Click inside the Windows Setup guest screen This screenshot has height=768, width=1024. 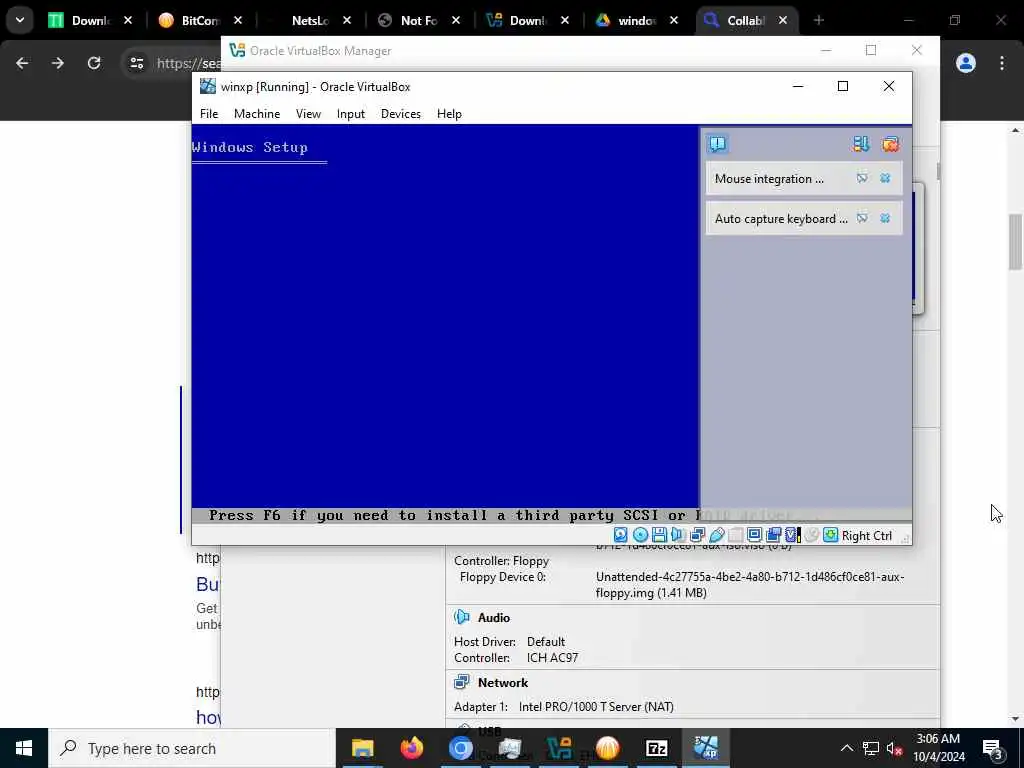[445, 323]
